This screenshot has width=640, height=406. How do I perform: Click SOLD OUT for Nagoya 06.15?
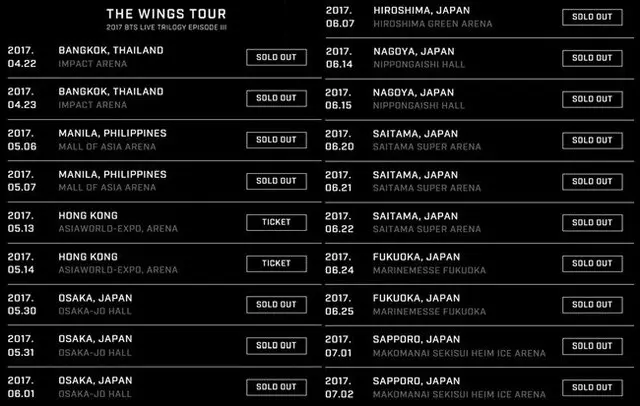pos(592,99)
